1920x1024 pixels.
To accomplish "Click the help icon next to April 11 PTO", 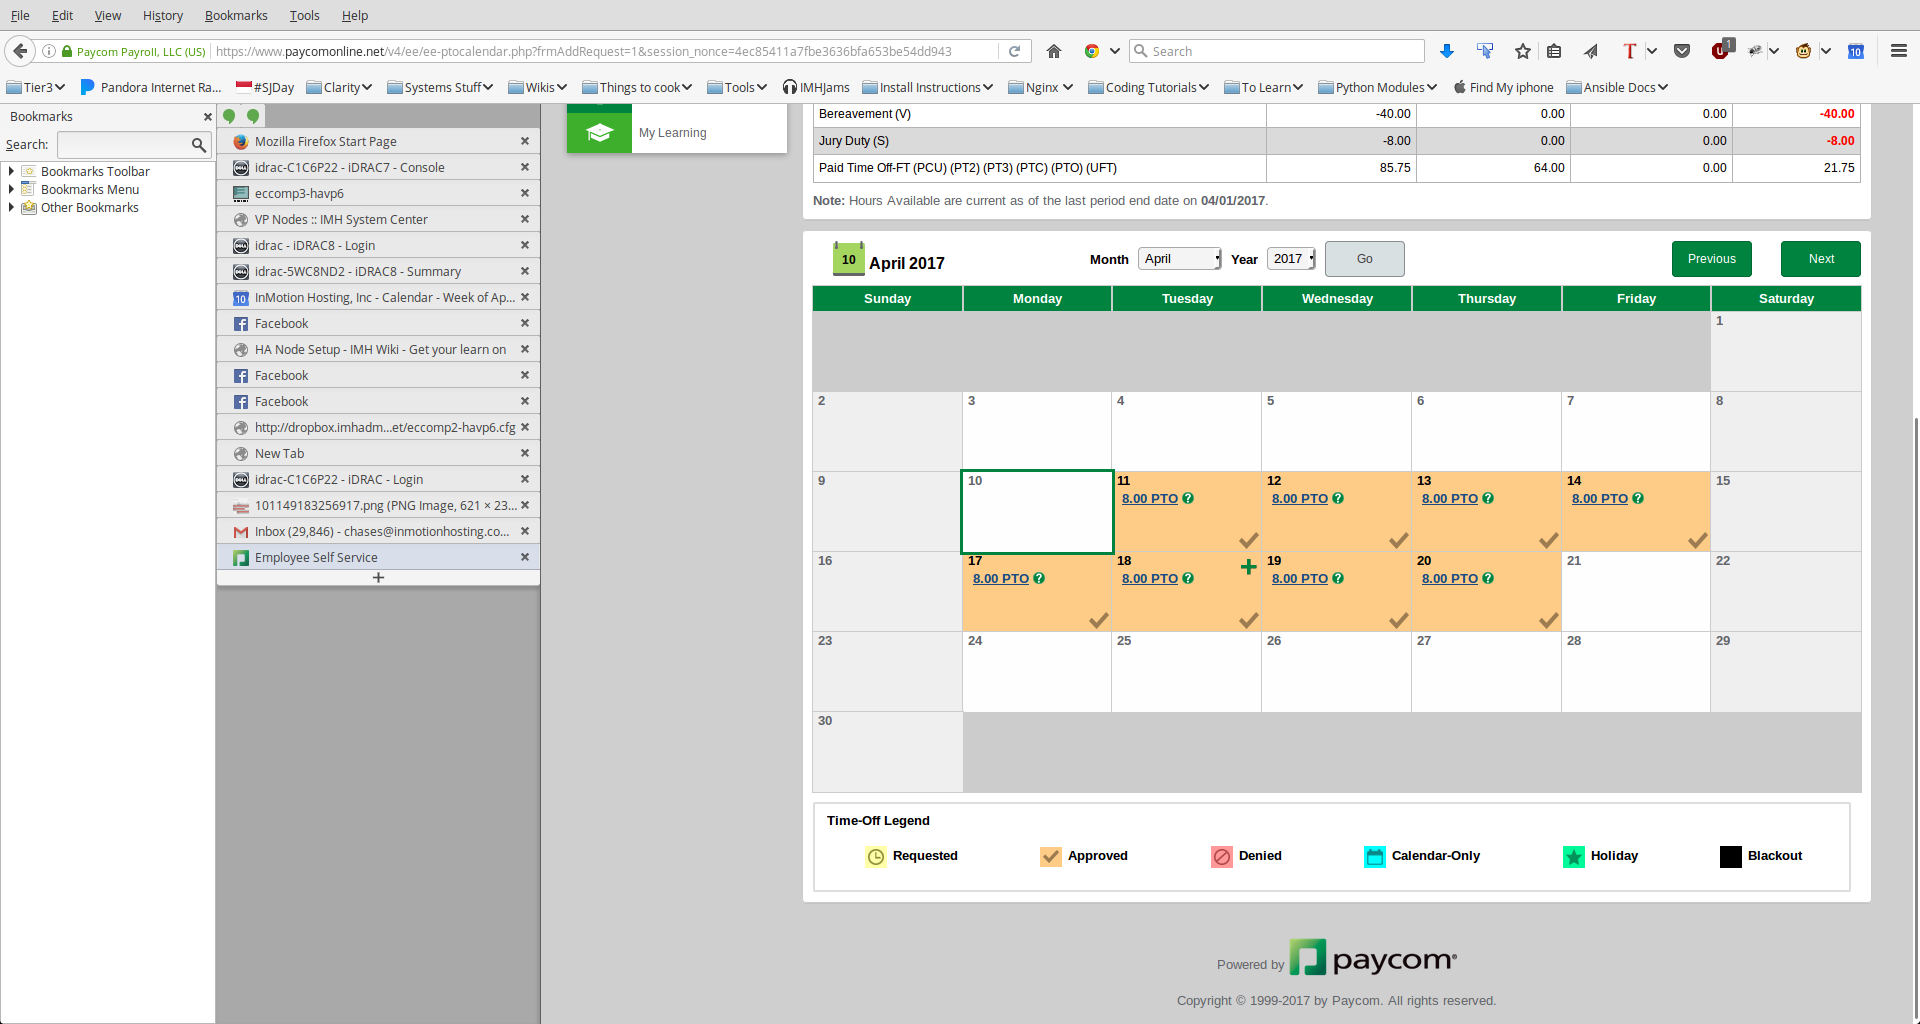I will (x=1188, y=498).
